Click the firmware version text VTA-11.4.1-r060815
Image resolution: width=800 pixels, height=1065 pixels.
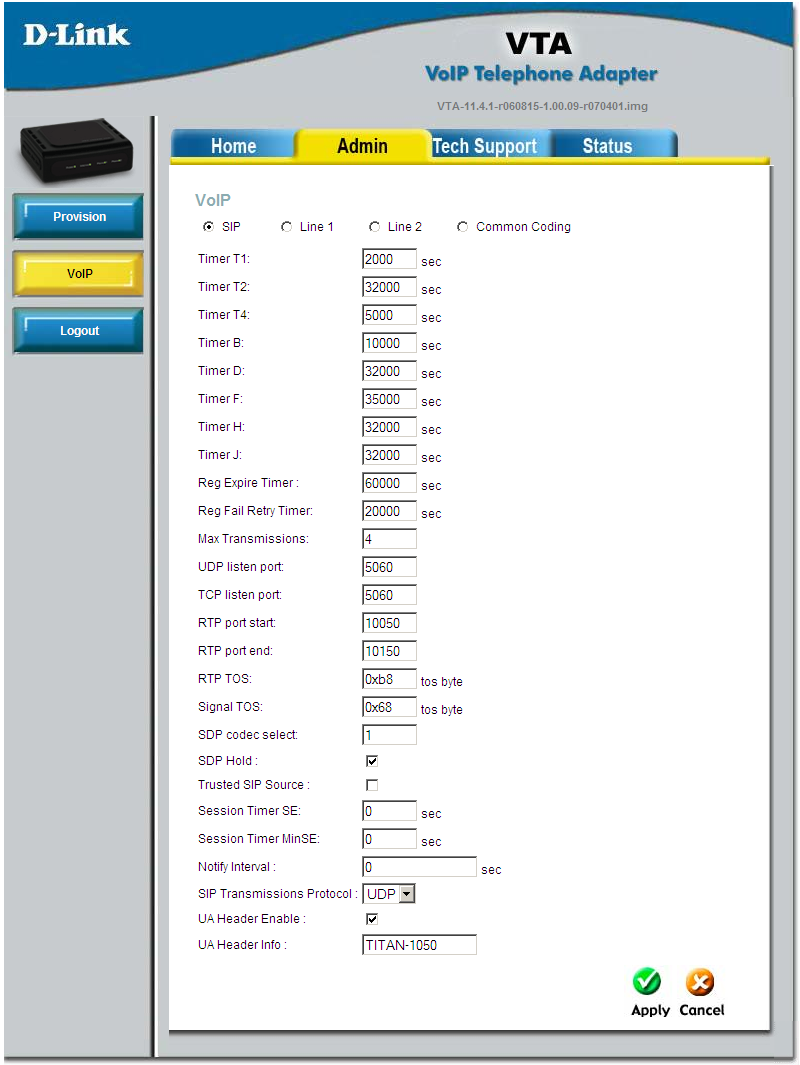(543, 106)
